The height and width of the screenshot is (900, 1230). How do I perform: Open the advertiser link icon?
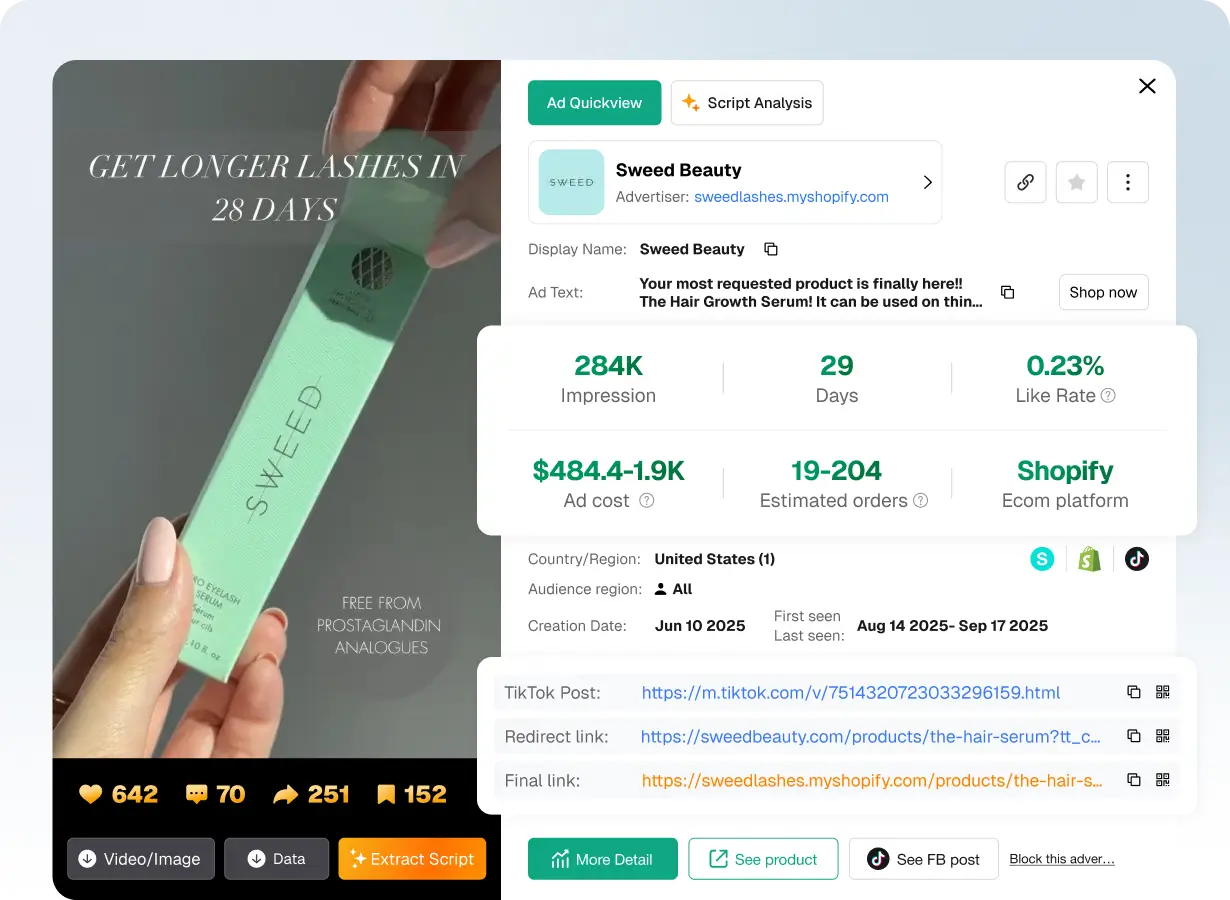pyautogui.click(x=1024, y=182)
